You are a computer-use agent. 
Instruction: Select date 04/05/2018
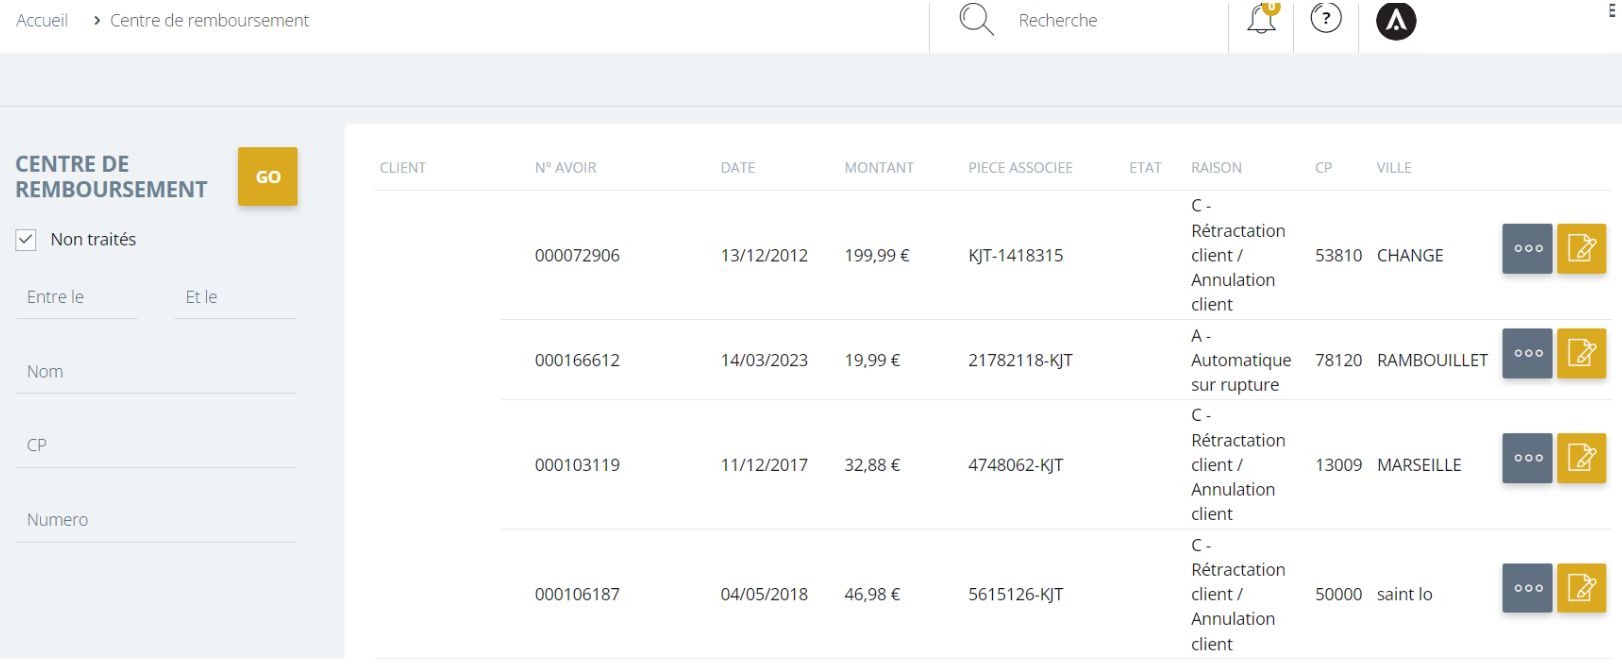click(x=764, y=595)
